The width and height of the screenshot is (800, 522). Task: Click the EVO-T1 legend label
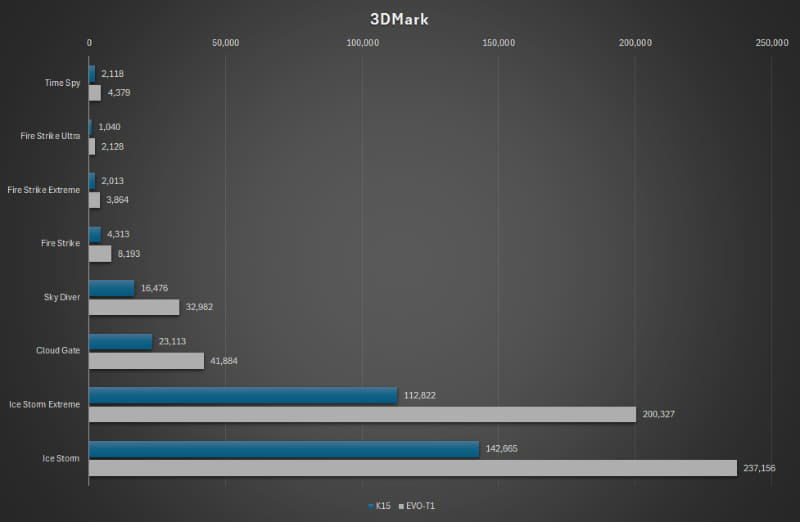point(420,506)
